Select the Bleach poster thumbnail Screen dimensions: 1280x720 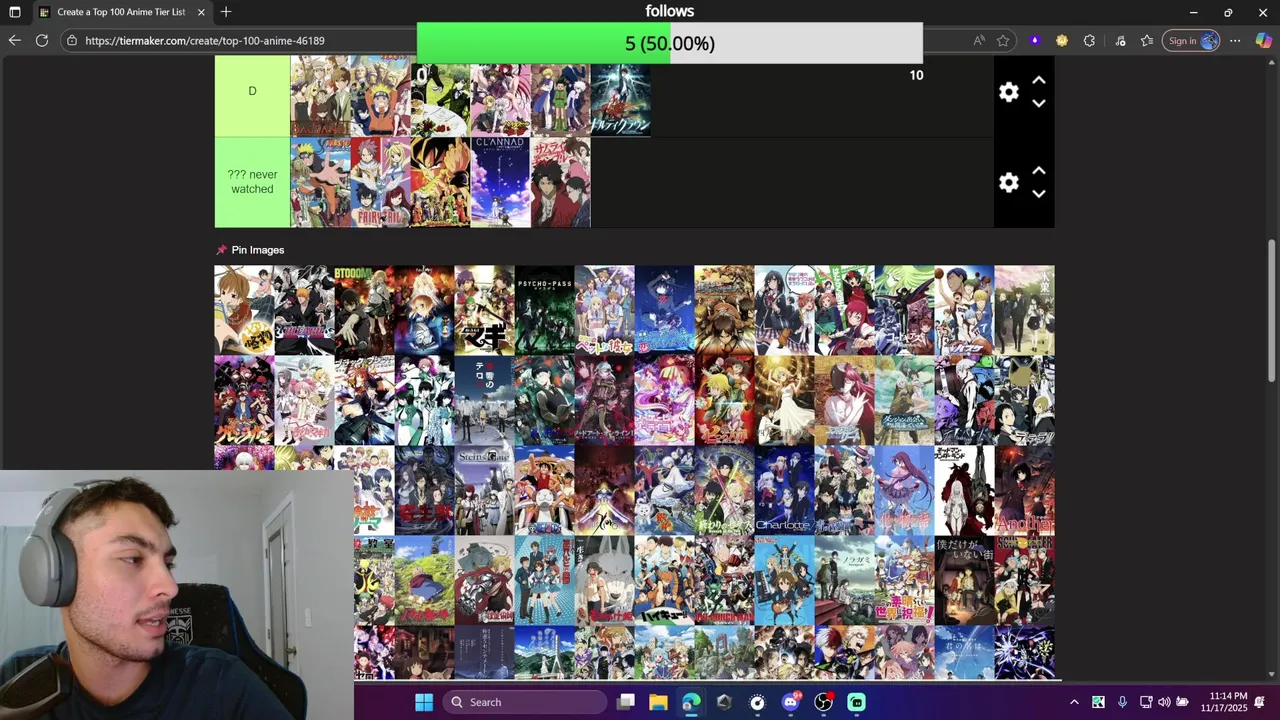[x=304, y=310]
